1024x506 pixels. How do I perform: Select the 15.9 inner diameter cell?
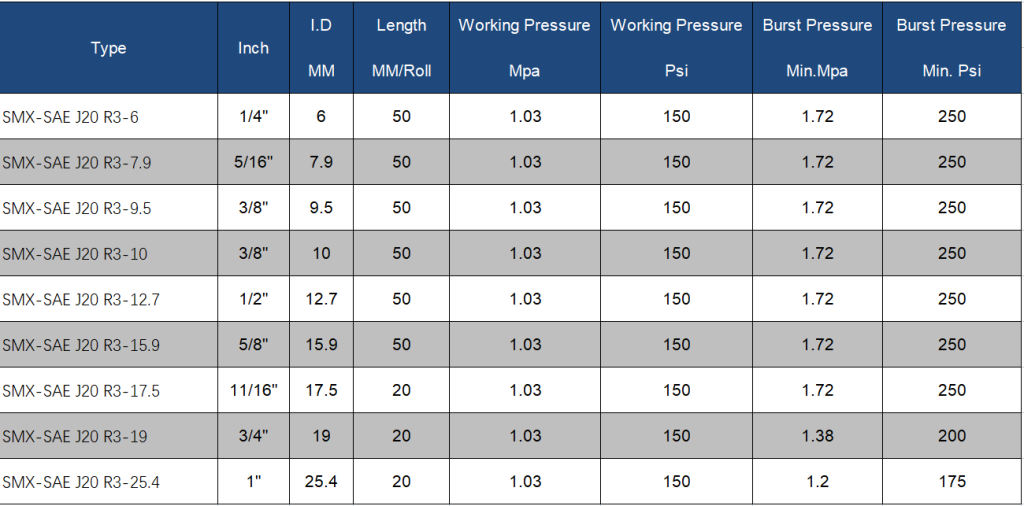(321, 345)
